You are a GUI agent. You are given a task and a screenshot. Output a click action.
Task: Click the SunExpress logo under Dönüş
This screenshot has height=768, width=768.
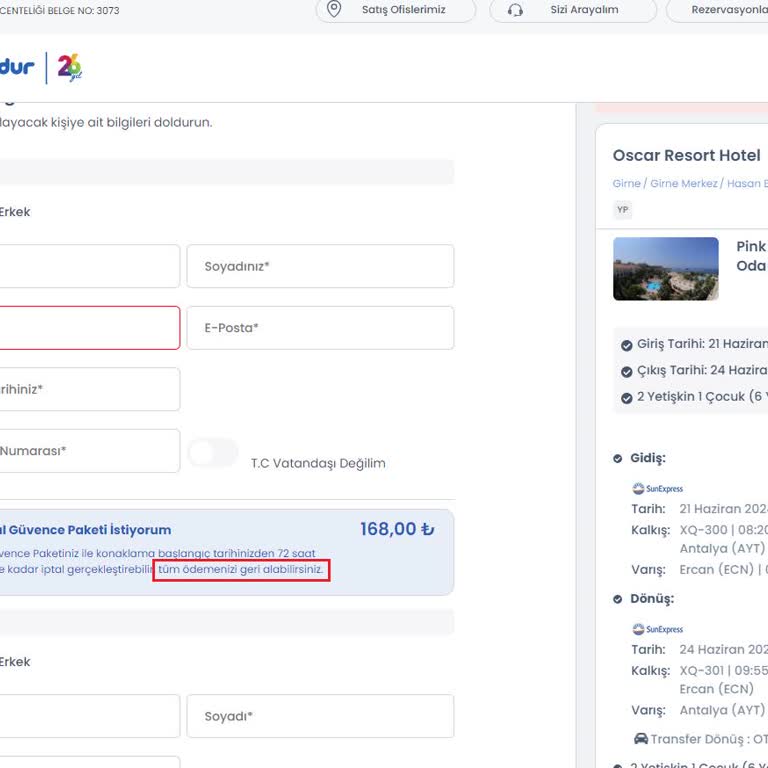tap(657, 629)
